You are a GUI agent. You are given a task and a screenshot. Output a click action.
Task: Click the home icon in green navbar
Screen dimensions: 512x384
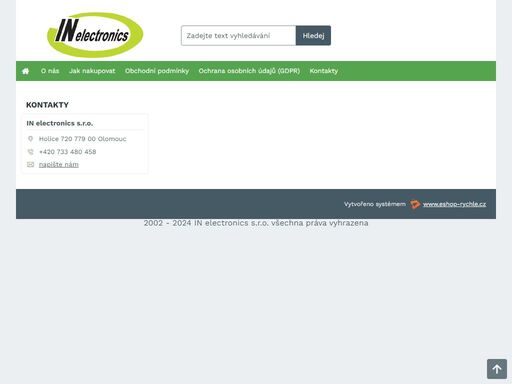pyautogui.click(x=25, y=71)
